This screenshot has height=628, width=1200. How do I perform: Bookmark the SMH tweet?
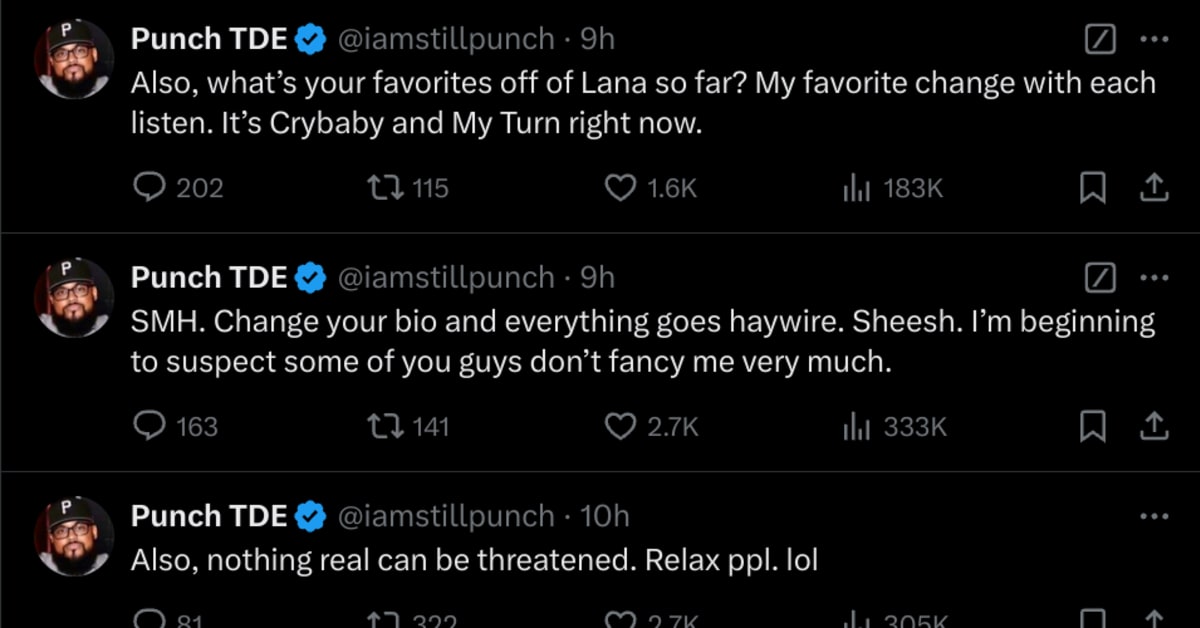pyautogui.click(x=1092, y=426)
